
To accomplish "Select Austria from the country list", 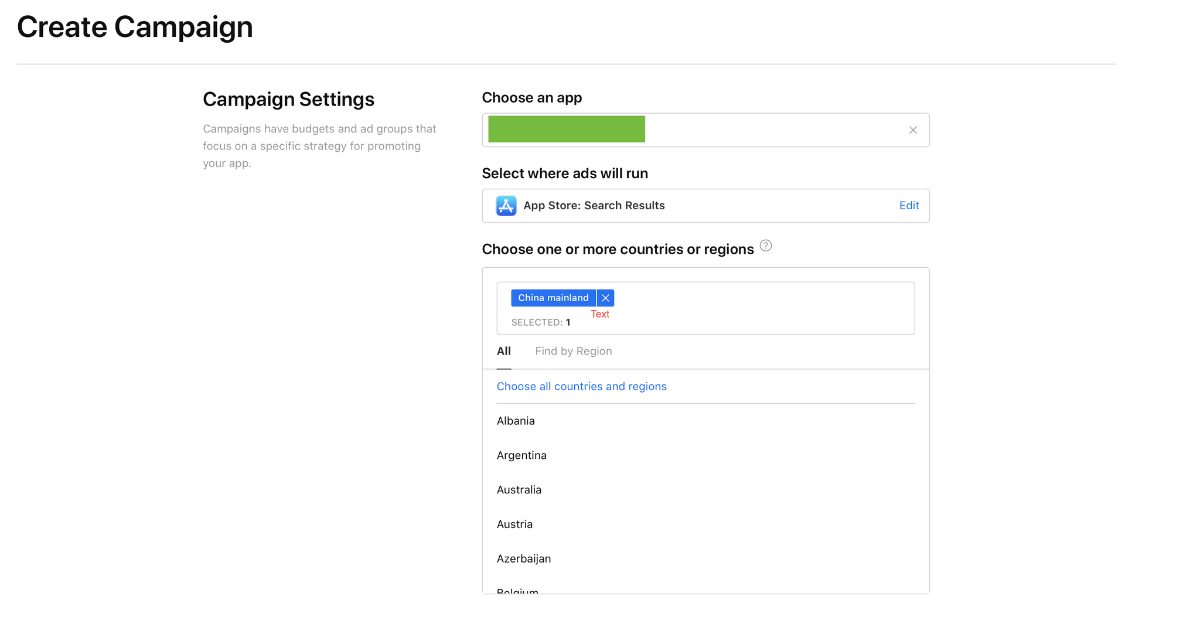I will (x=514, y=523).
